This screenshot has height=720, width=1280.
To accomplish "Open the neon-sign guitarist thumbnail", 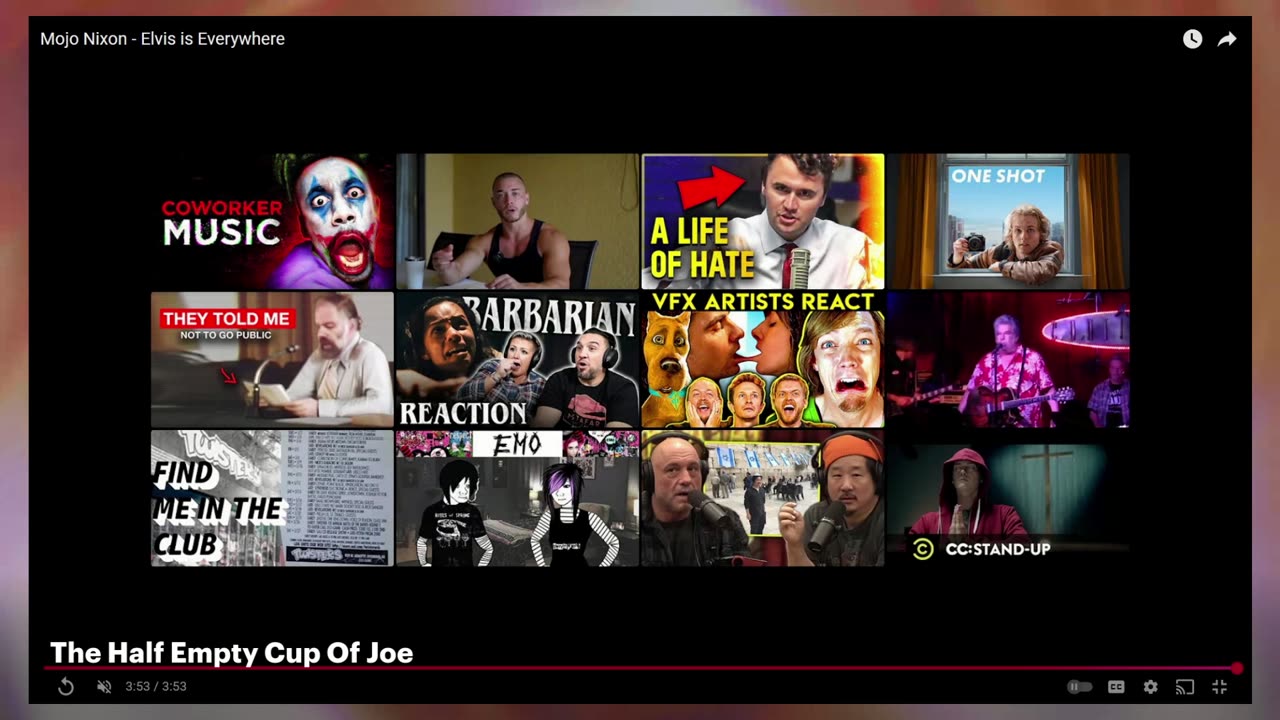I will (1008, 360).
